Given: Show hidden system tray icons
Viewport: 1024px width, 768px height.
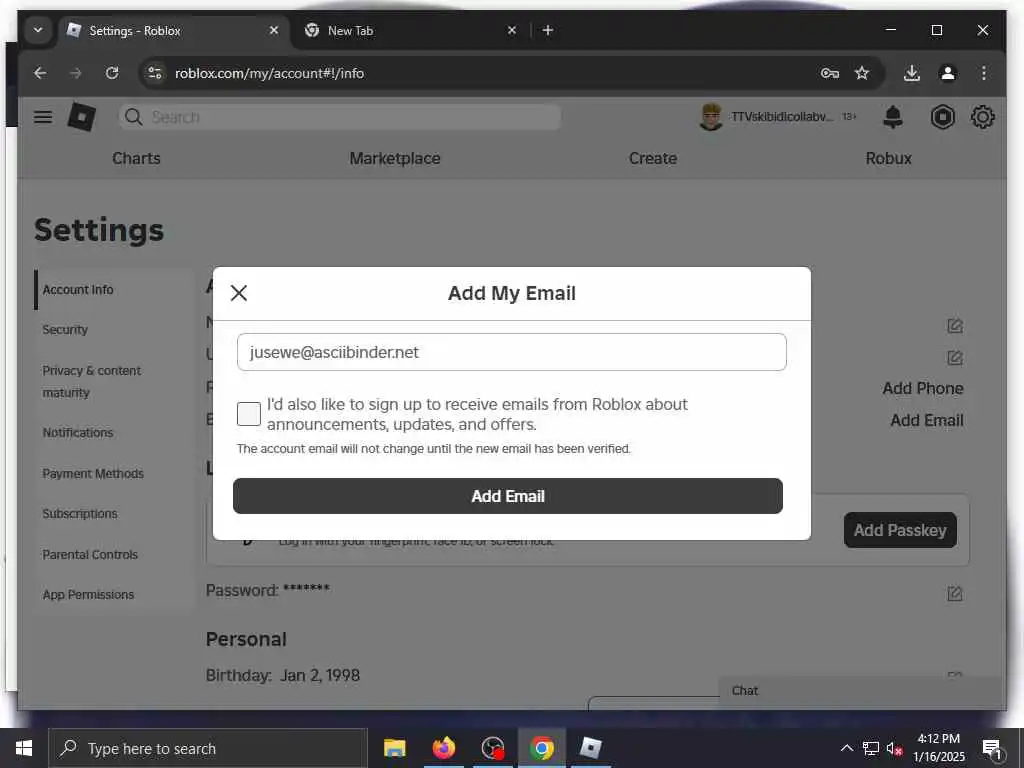Looking at the screenshot, I should click(846, 748).
